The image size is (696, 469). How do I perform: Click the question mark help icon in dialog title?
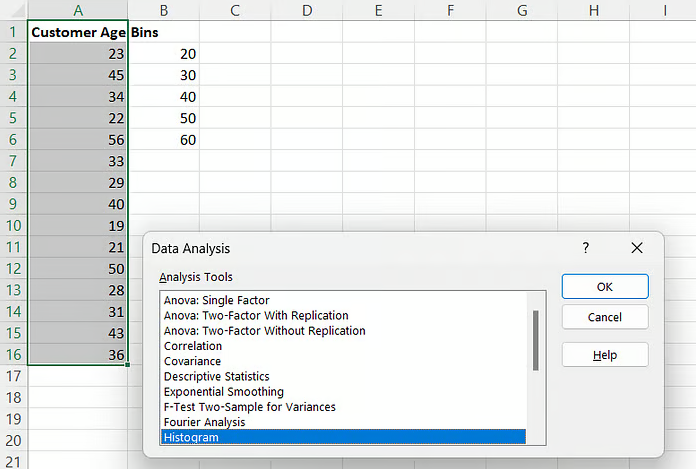[586, 247]
